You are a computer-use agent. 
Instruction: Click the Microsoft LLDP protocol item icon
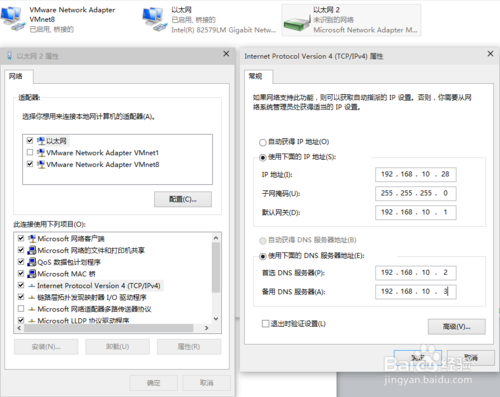pos(32,321)
